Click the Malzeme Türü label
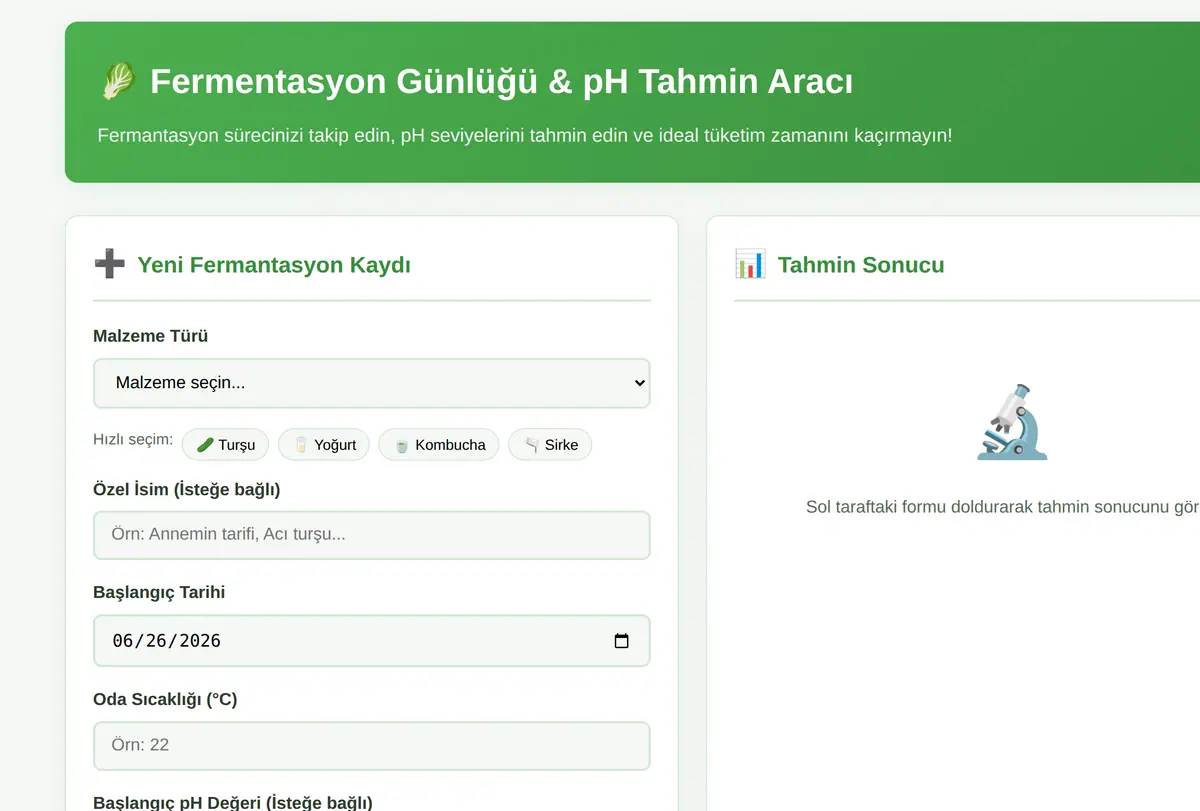The image size is (1200, 811). tap(151, 336)
